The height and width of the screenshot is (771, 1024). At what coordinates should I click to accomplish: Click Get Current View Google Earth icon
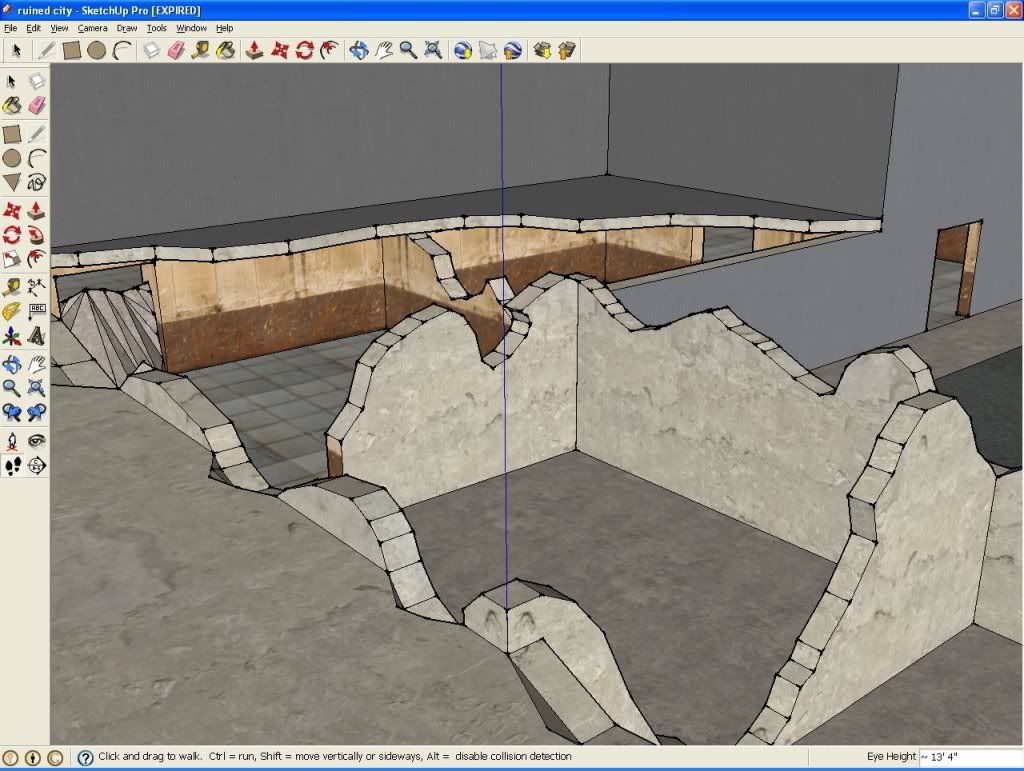tap(463, 50)
